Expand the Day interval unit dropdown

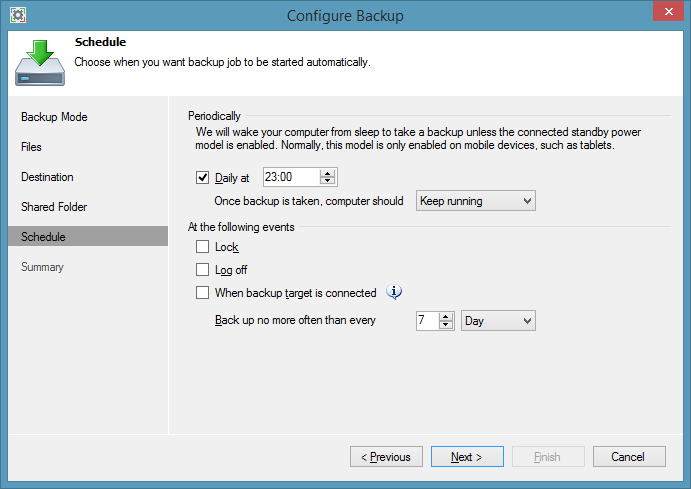498,321
